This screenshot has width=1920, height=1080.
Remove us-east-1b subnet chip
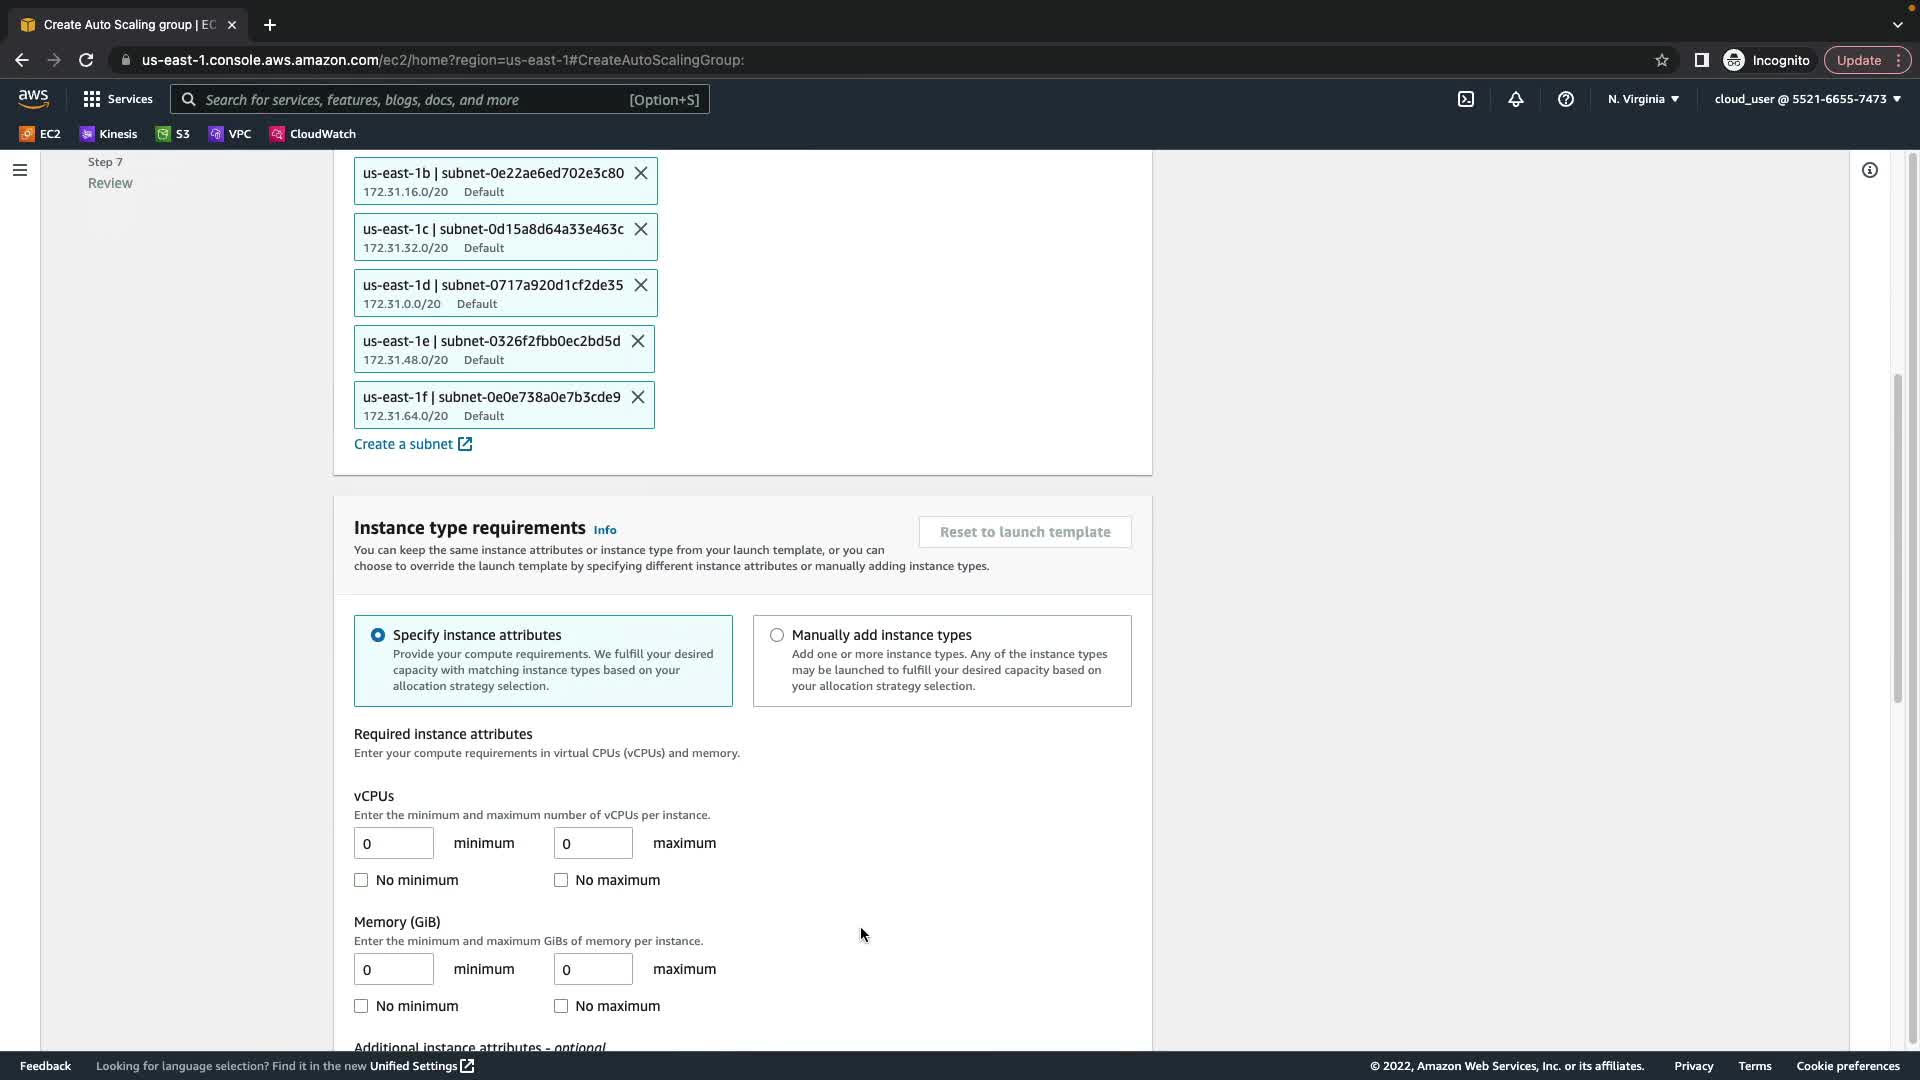(x=641, y=173)
